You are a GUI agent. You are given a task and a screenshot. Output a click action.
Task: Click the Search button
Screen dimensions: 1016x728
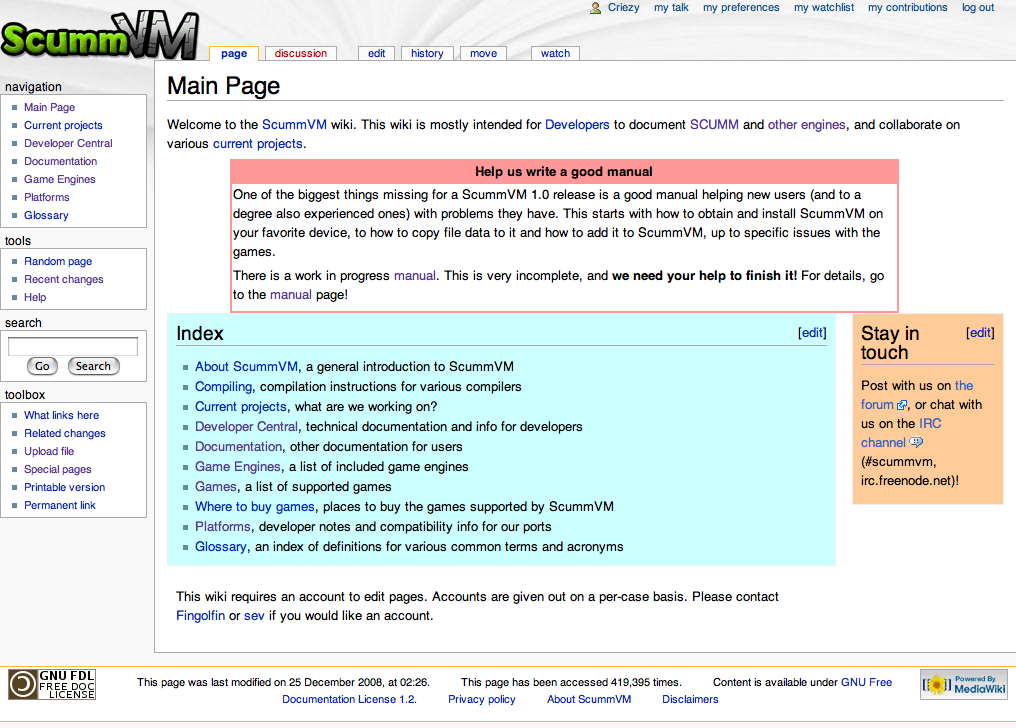(93, 367)
